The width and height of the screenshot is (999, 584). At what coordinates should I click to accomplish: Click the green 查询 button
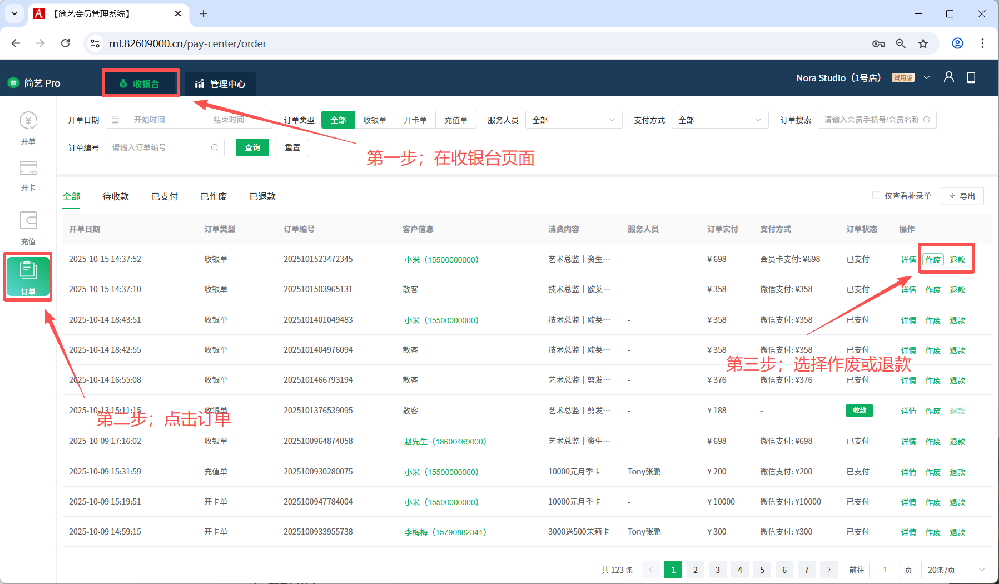[252, 148]
